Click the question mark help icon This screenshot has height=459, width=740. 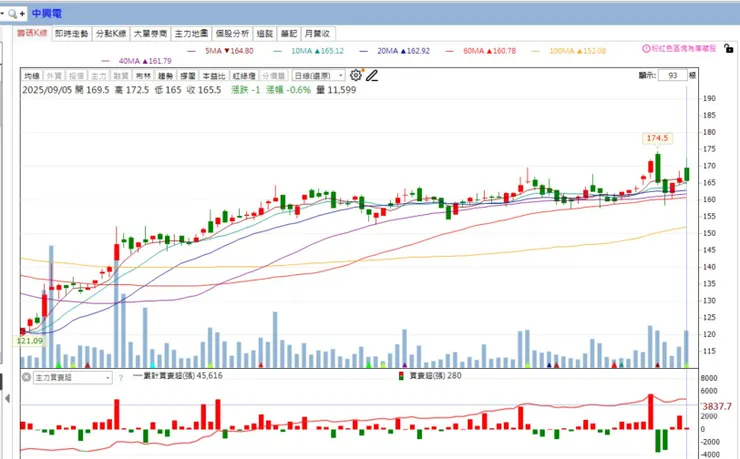point(121,377)
